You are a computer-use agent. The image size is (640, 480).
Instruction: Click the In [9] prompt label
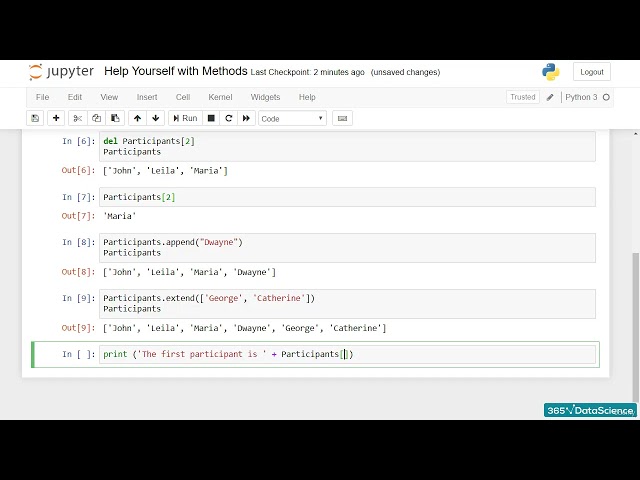(78, 298)
